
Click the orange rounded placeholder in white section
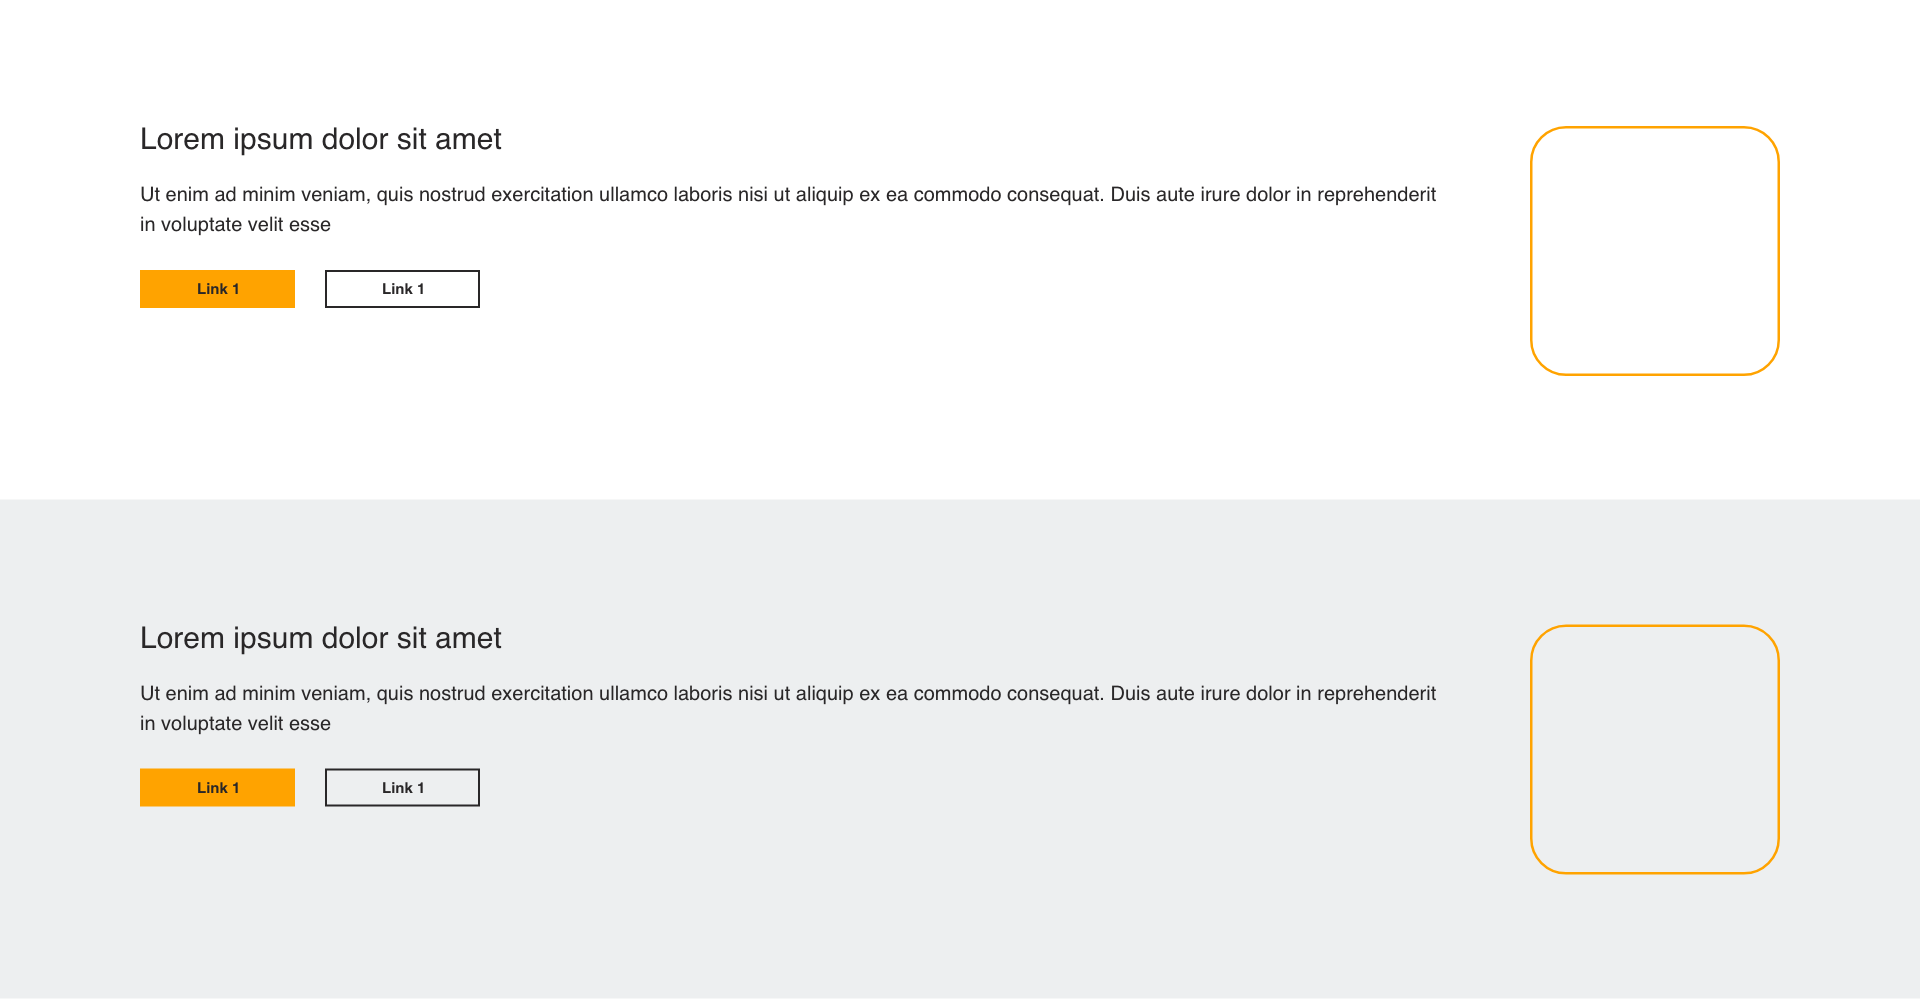pos(1655,251)
